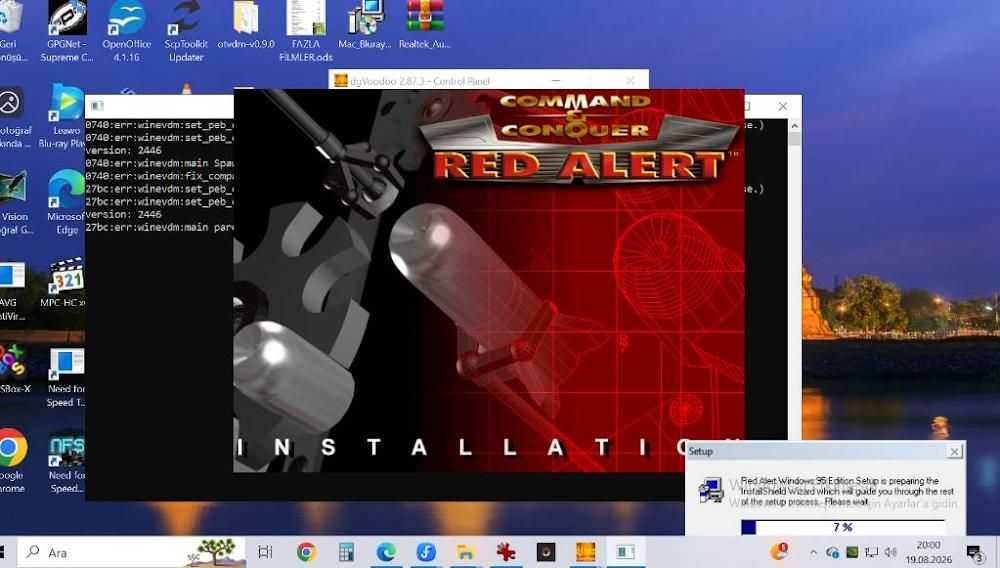Open the Fotoğraf desktop shortcut with the circle logo
Screen dimensions: 1000x568
(x=14, y=118)
